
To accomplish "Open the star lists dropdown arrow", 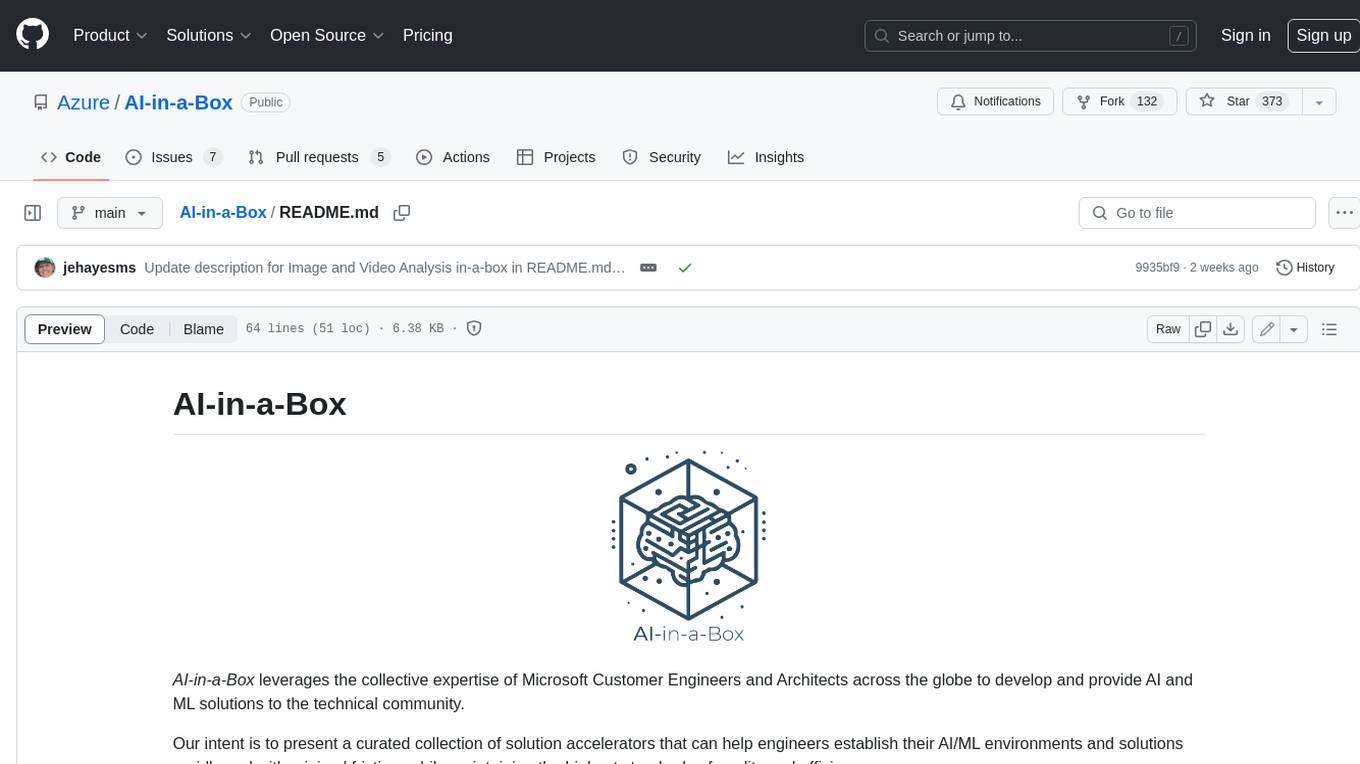I will [x=1319, y=102].
